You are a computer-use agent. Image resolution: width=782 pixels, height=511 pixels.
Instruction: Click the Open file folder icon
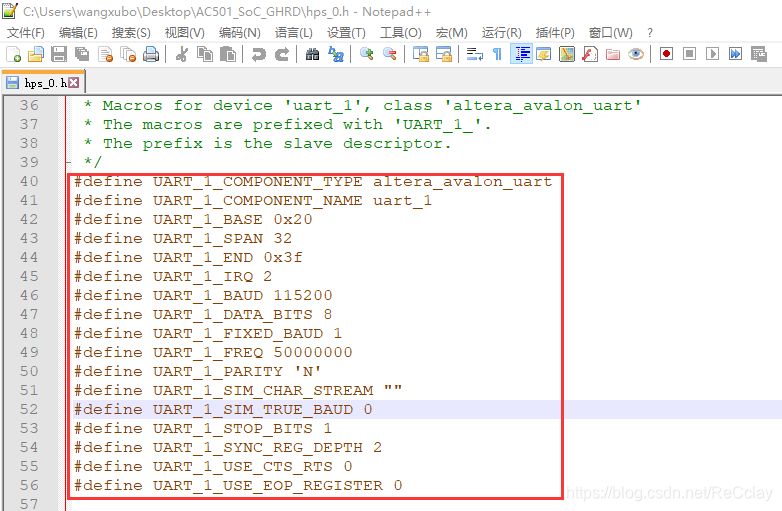(x=36, y=54)
